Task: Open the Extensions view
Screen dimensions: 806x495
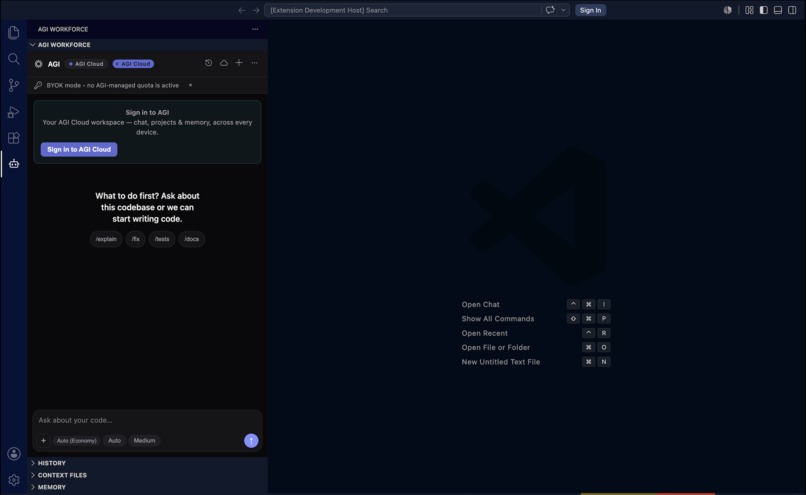Action: pyautogui.click(x=14, y=138)
